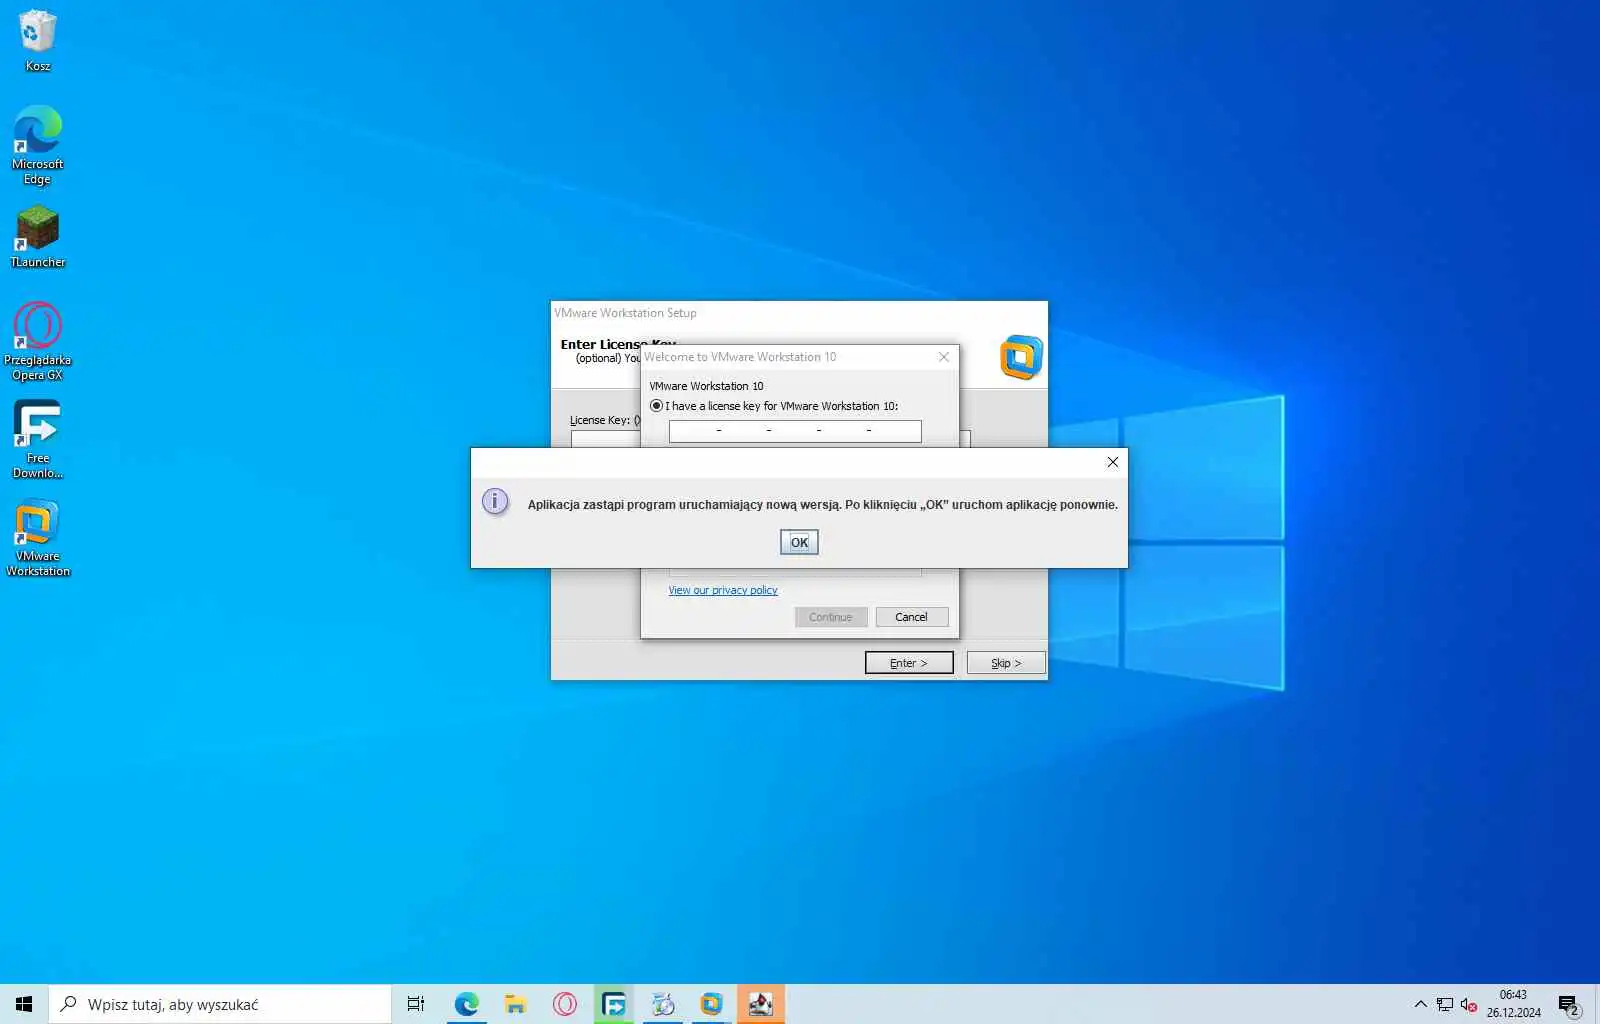Select the VMware Workstation desktop shortcut
The width and height of the screenshot is (1600, 1024).
[x=38, y=538]
